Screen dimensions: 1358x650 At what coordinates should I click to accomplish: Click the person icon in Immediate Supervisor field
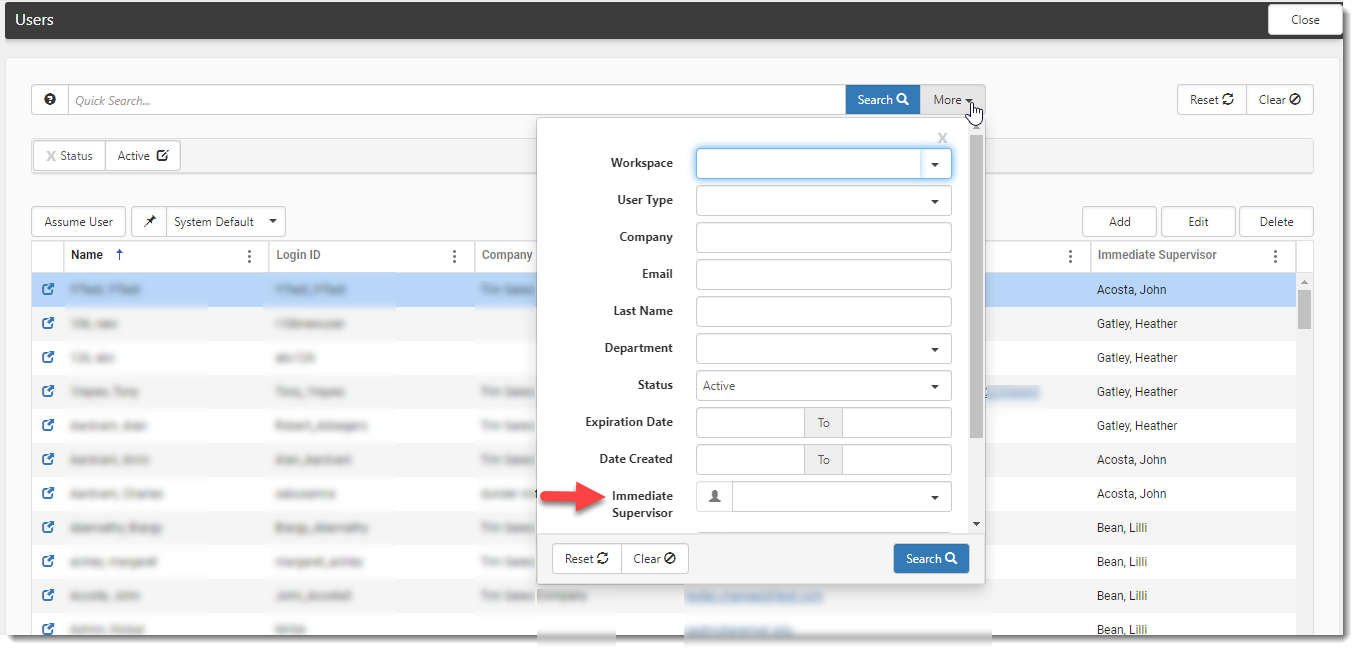714,497
